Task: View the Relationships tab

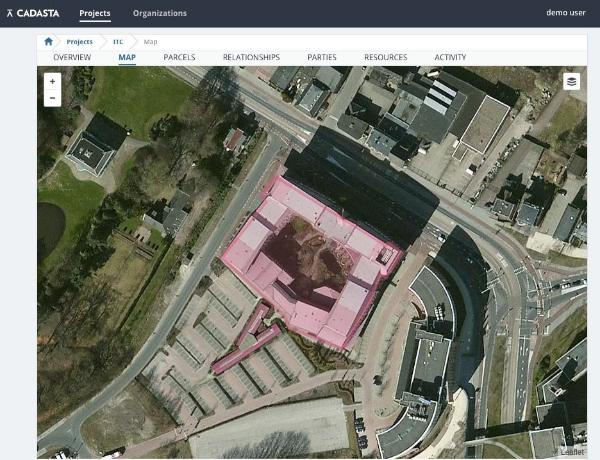Action: point(251,58)
